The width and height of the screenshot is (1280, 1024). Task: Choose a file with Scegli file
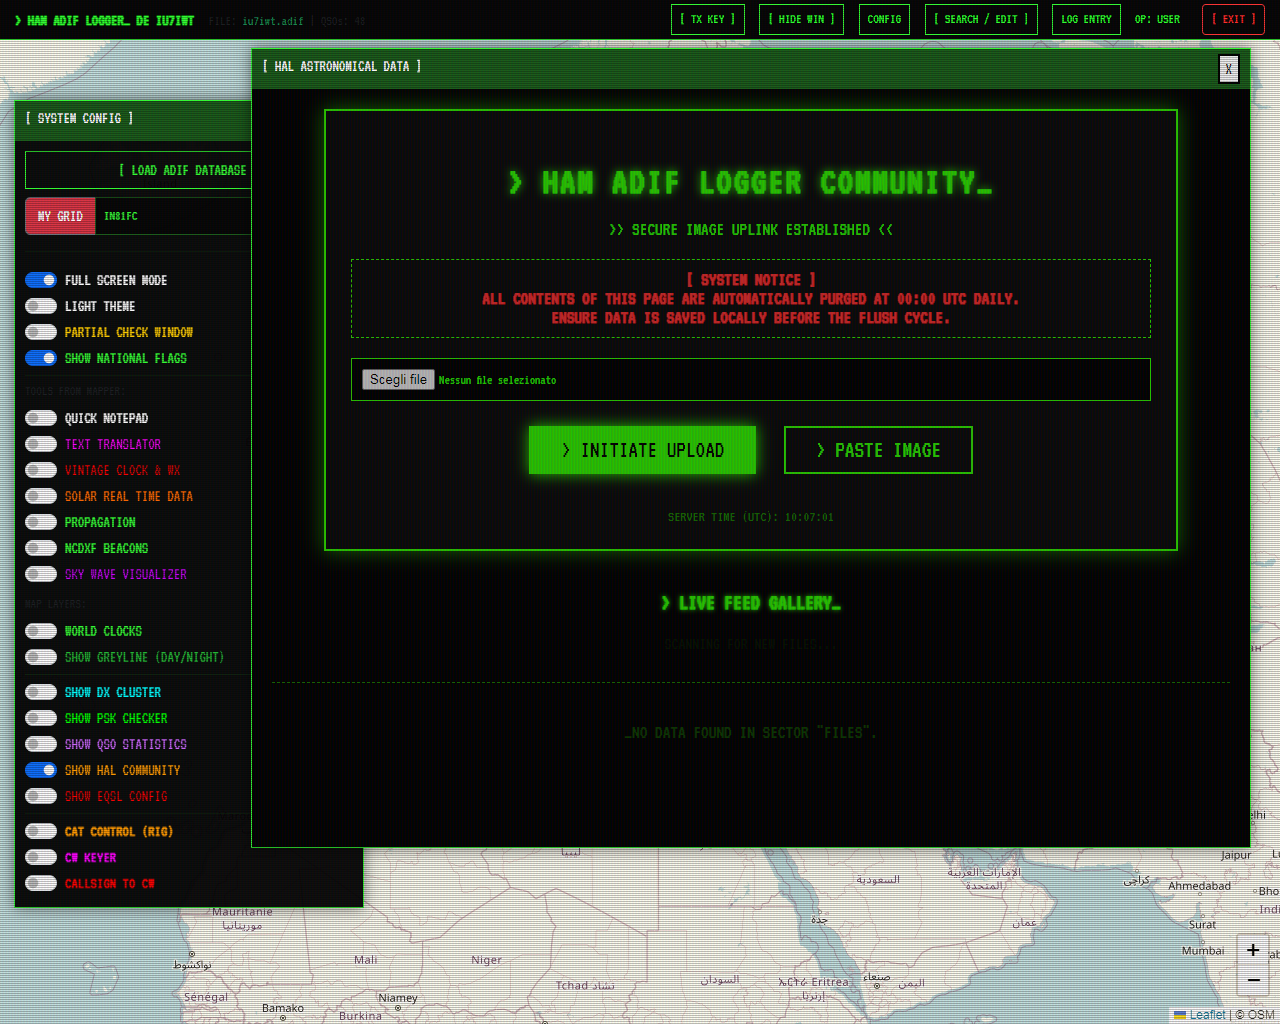pyautogui.click(x=398, y=380)
